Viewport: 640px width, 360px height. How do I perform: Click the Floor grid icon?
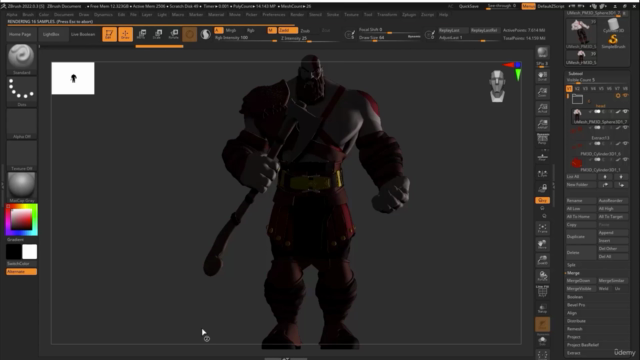click(542, 157)
